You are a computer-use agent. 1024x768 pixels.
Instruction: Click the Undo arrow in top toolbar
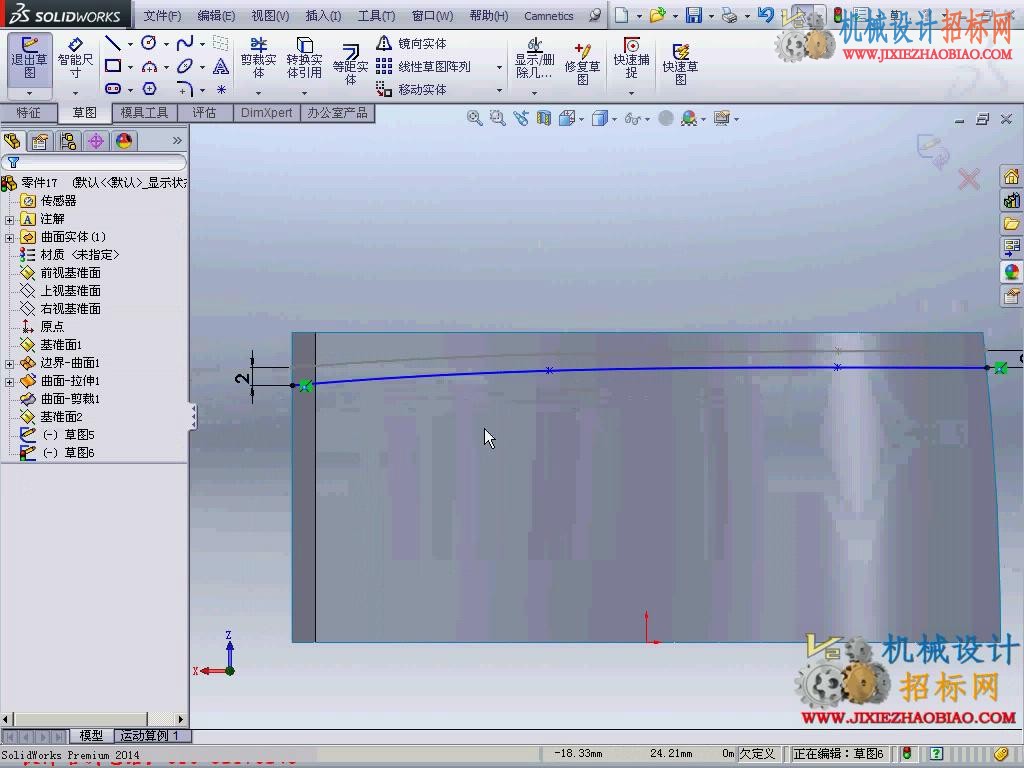point(767,15)
